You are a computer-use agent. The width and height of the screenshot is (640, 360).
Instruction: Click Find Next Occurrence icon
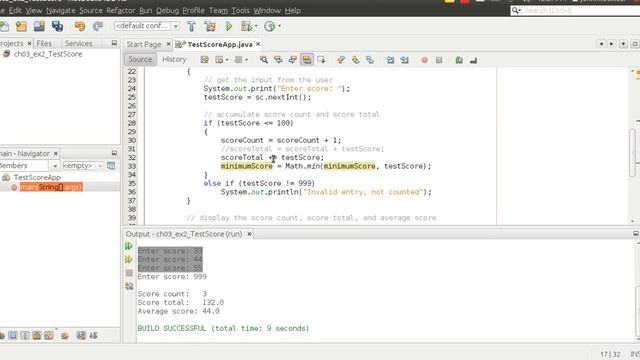click(x=293, y=60)
